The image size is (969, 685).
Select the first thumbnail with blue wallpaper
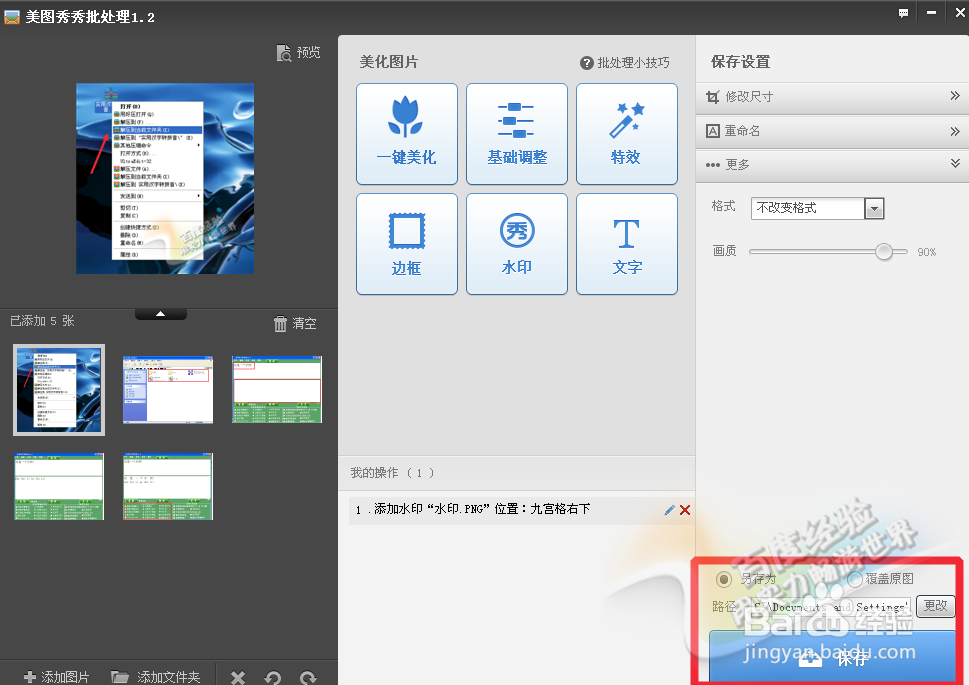coord(59,390)
